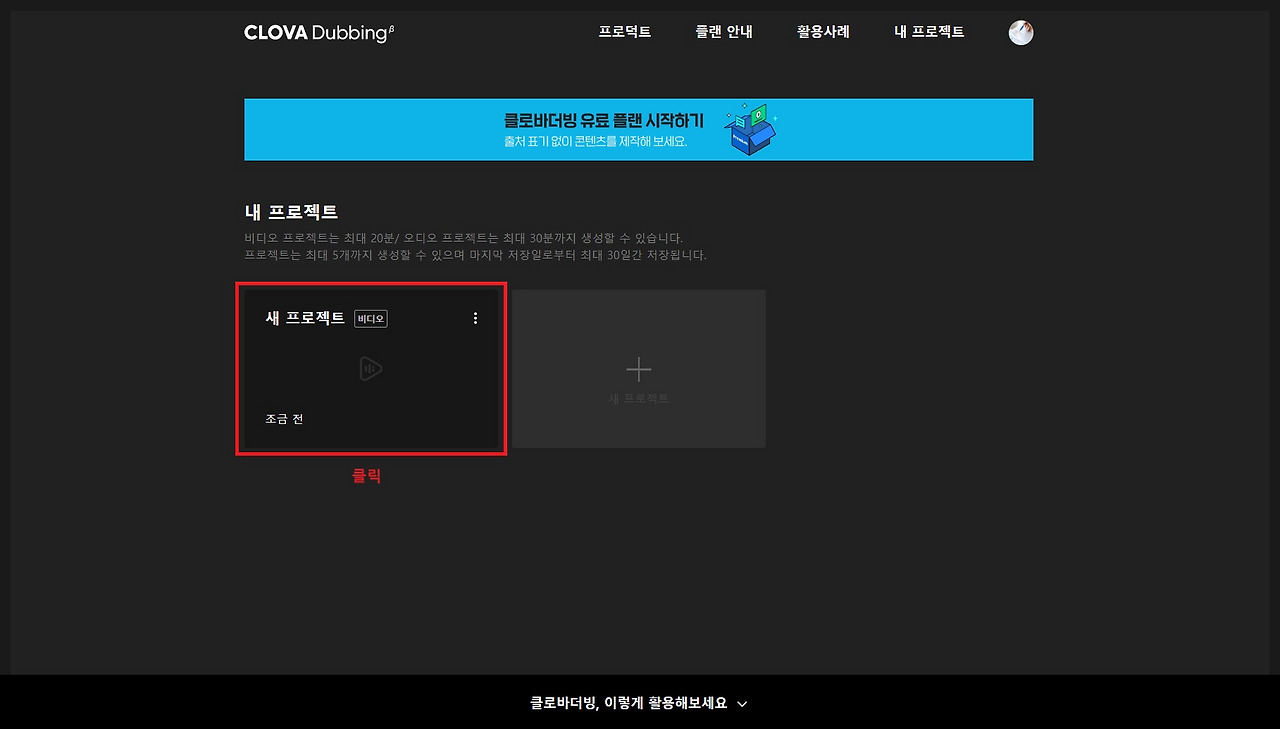The image size is (1280, 729).
Task: Open the three-dot options menu on the project card
Action: 475,318
